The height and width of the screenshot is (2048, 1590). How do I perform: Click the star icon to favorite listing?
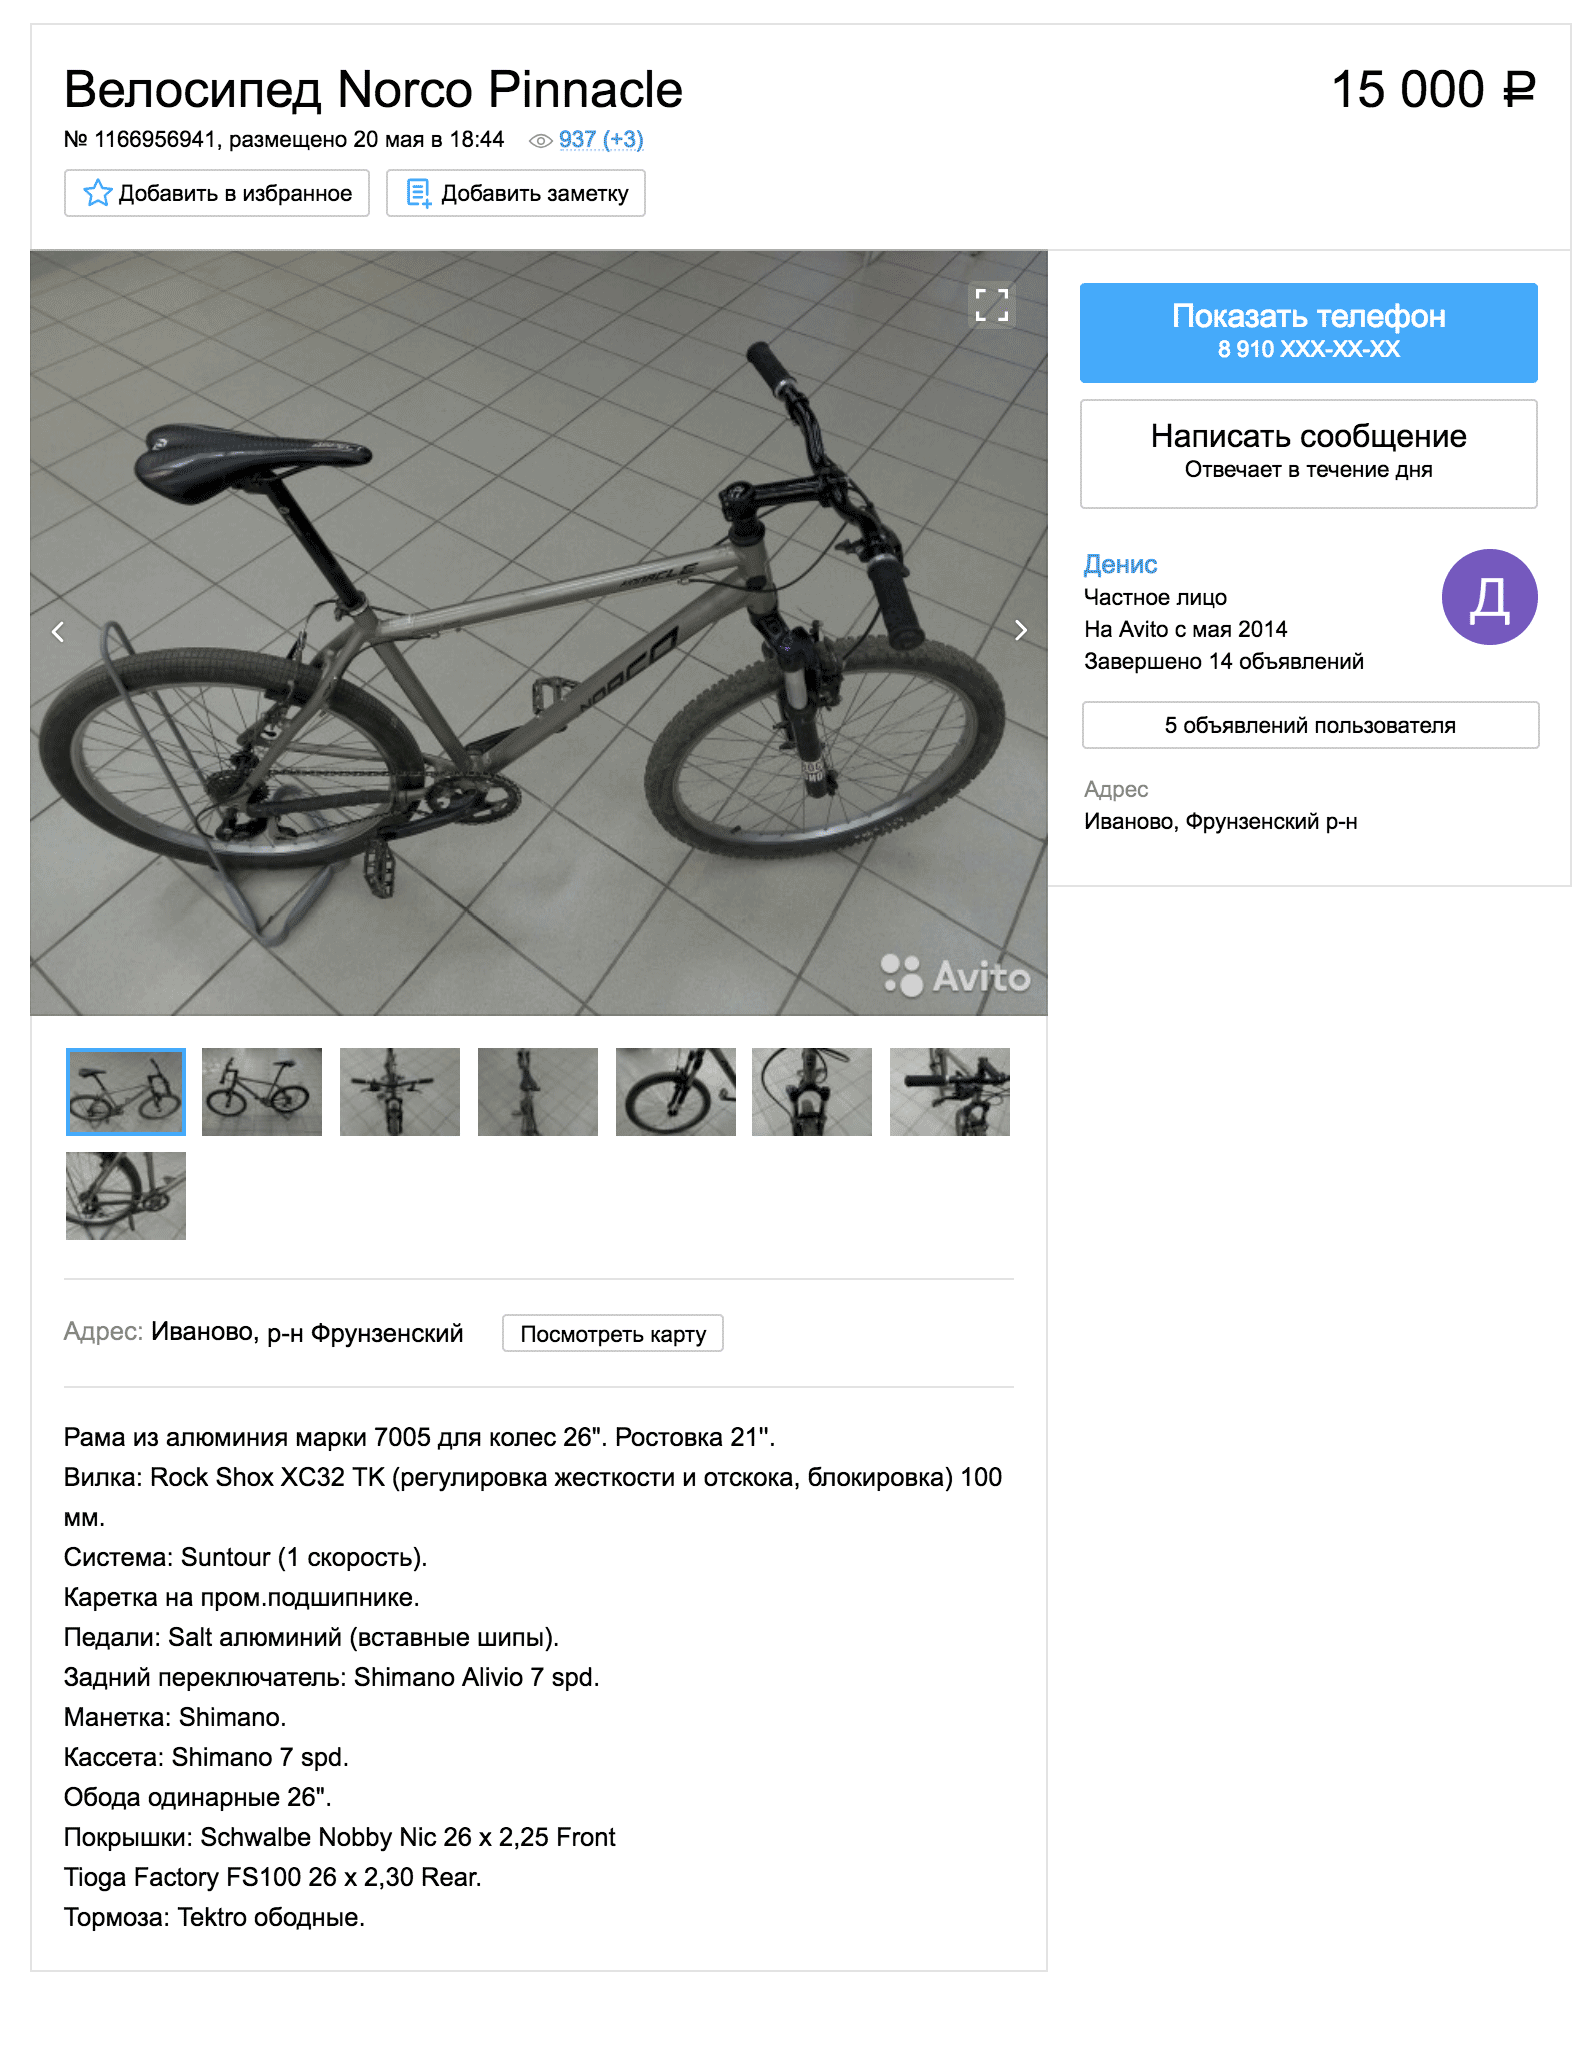click(97, 193)
